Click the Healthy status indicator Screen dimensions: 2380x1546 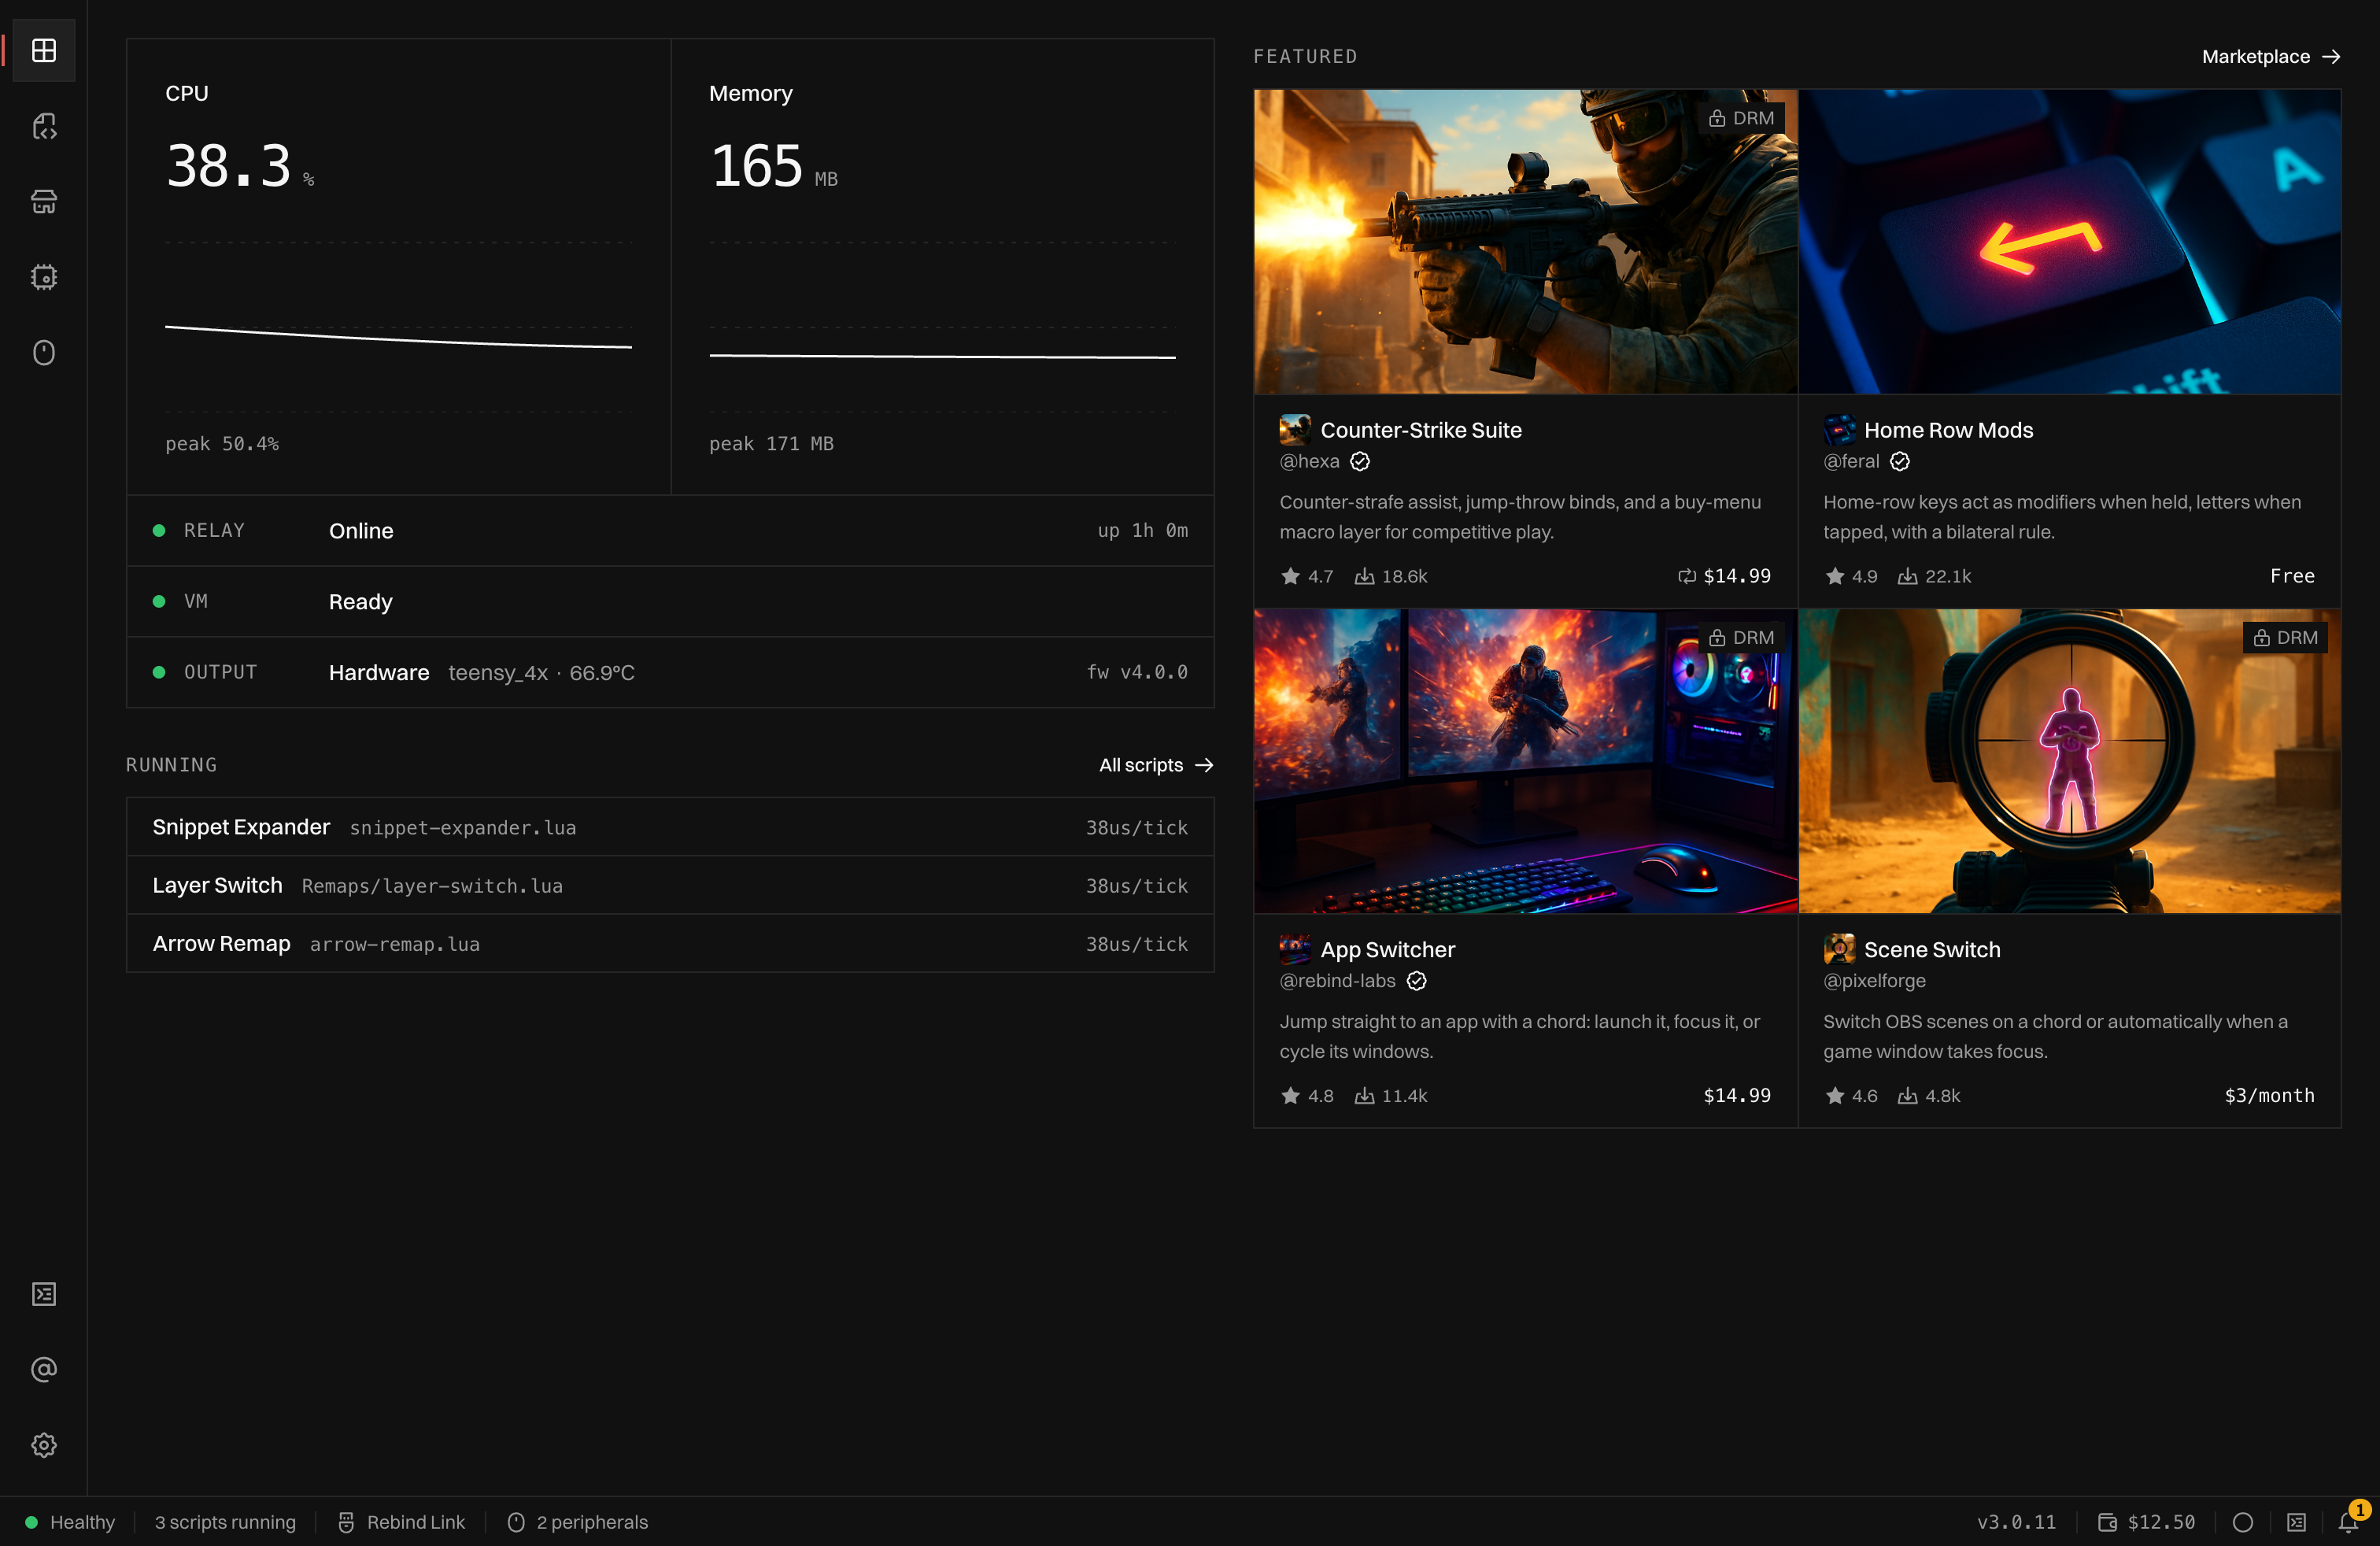(x=70, y=1522)
